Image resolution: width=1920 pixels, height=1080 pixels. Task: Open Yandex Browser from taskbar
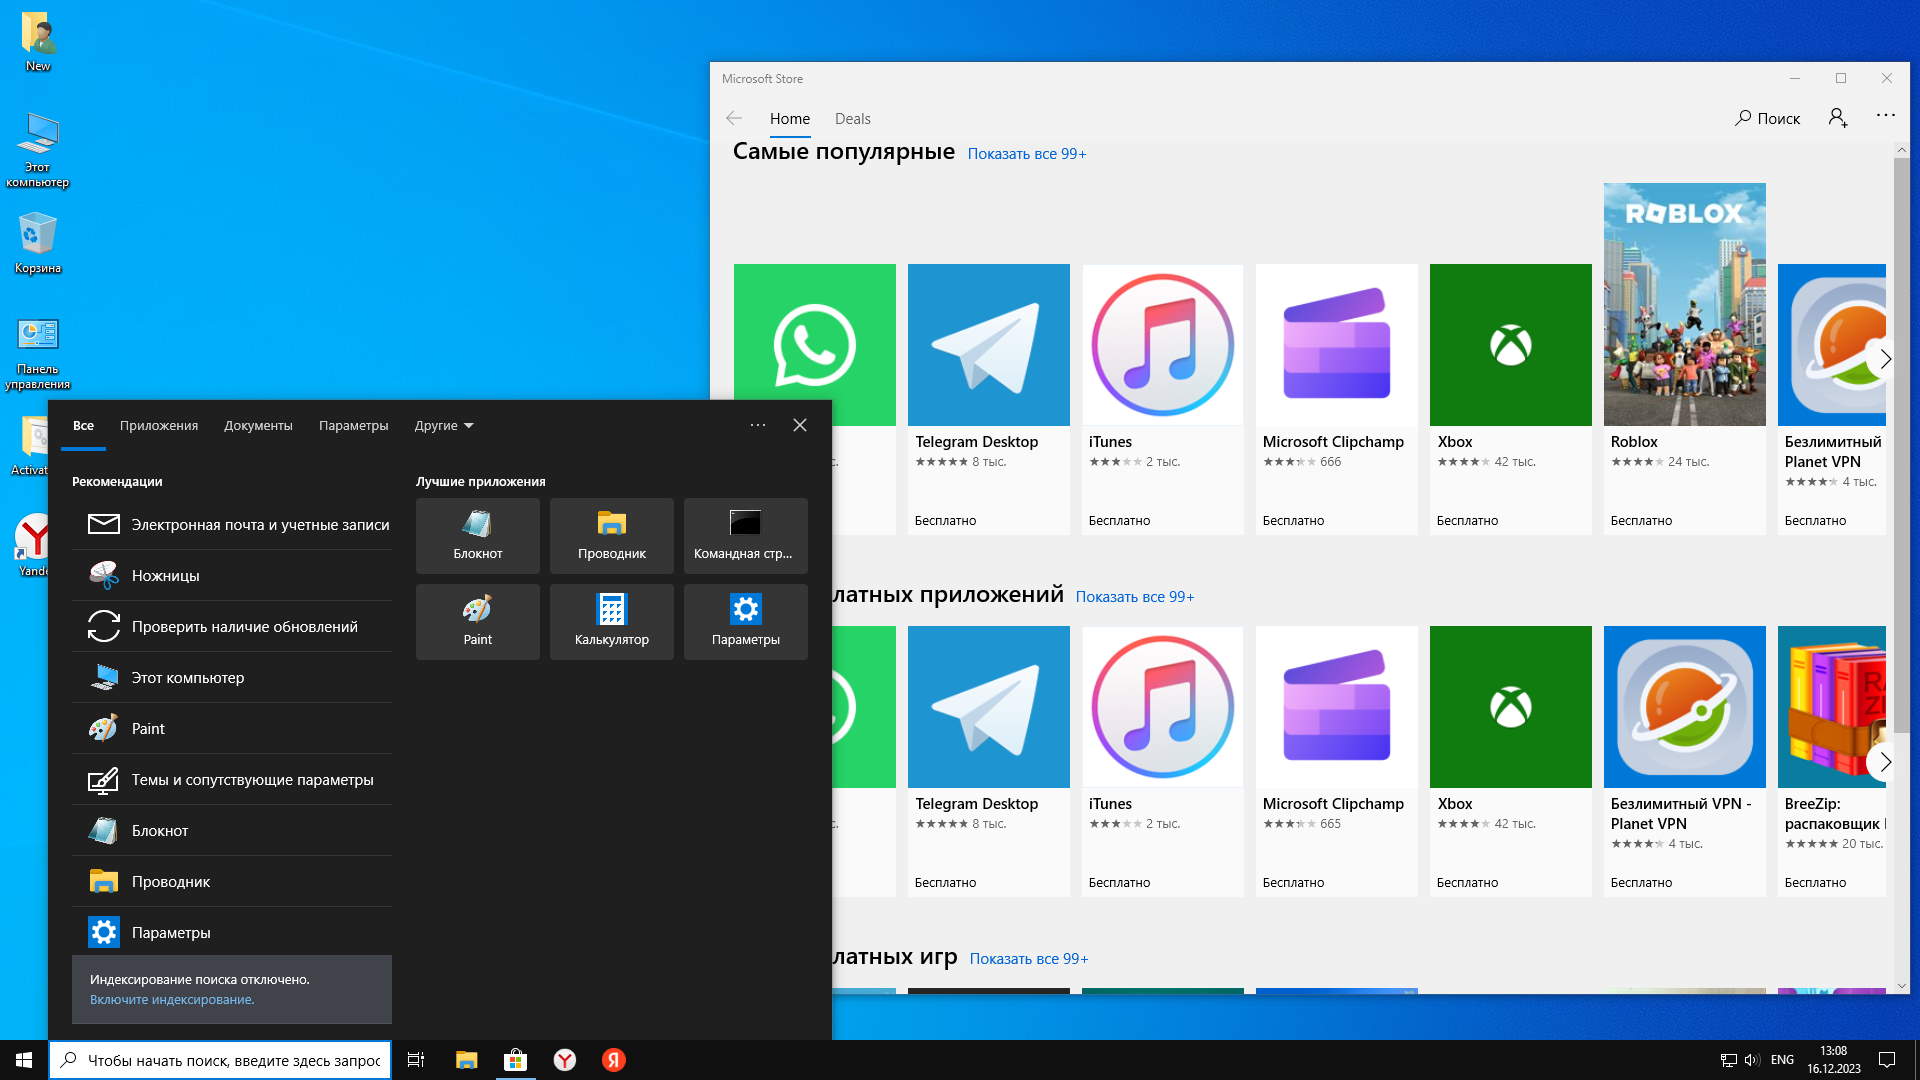(565, 1060)
